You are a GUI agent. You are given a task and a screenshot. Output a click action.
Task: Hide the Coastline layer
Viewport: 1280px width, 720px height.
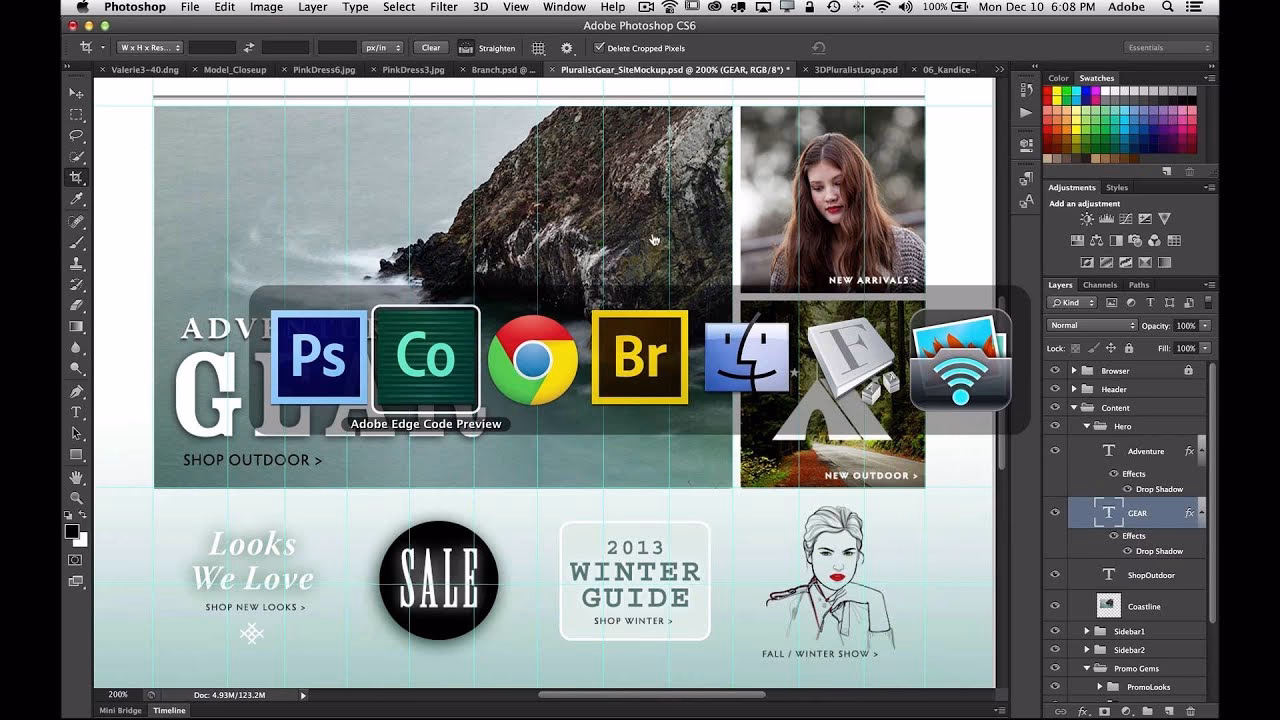coord(1054,605)
